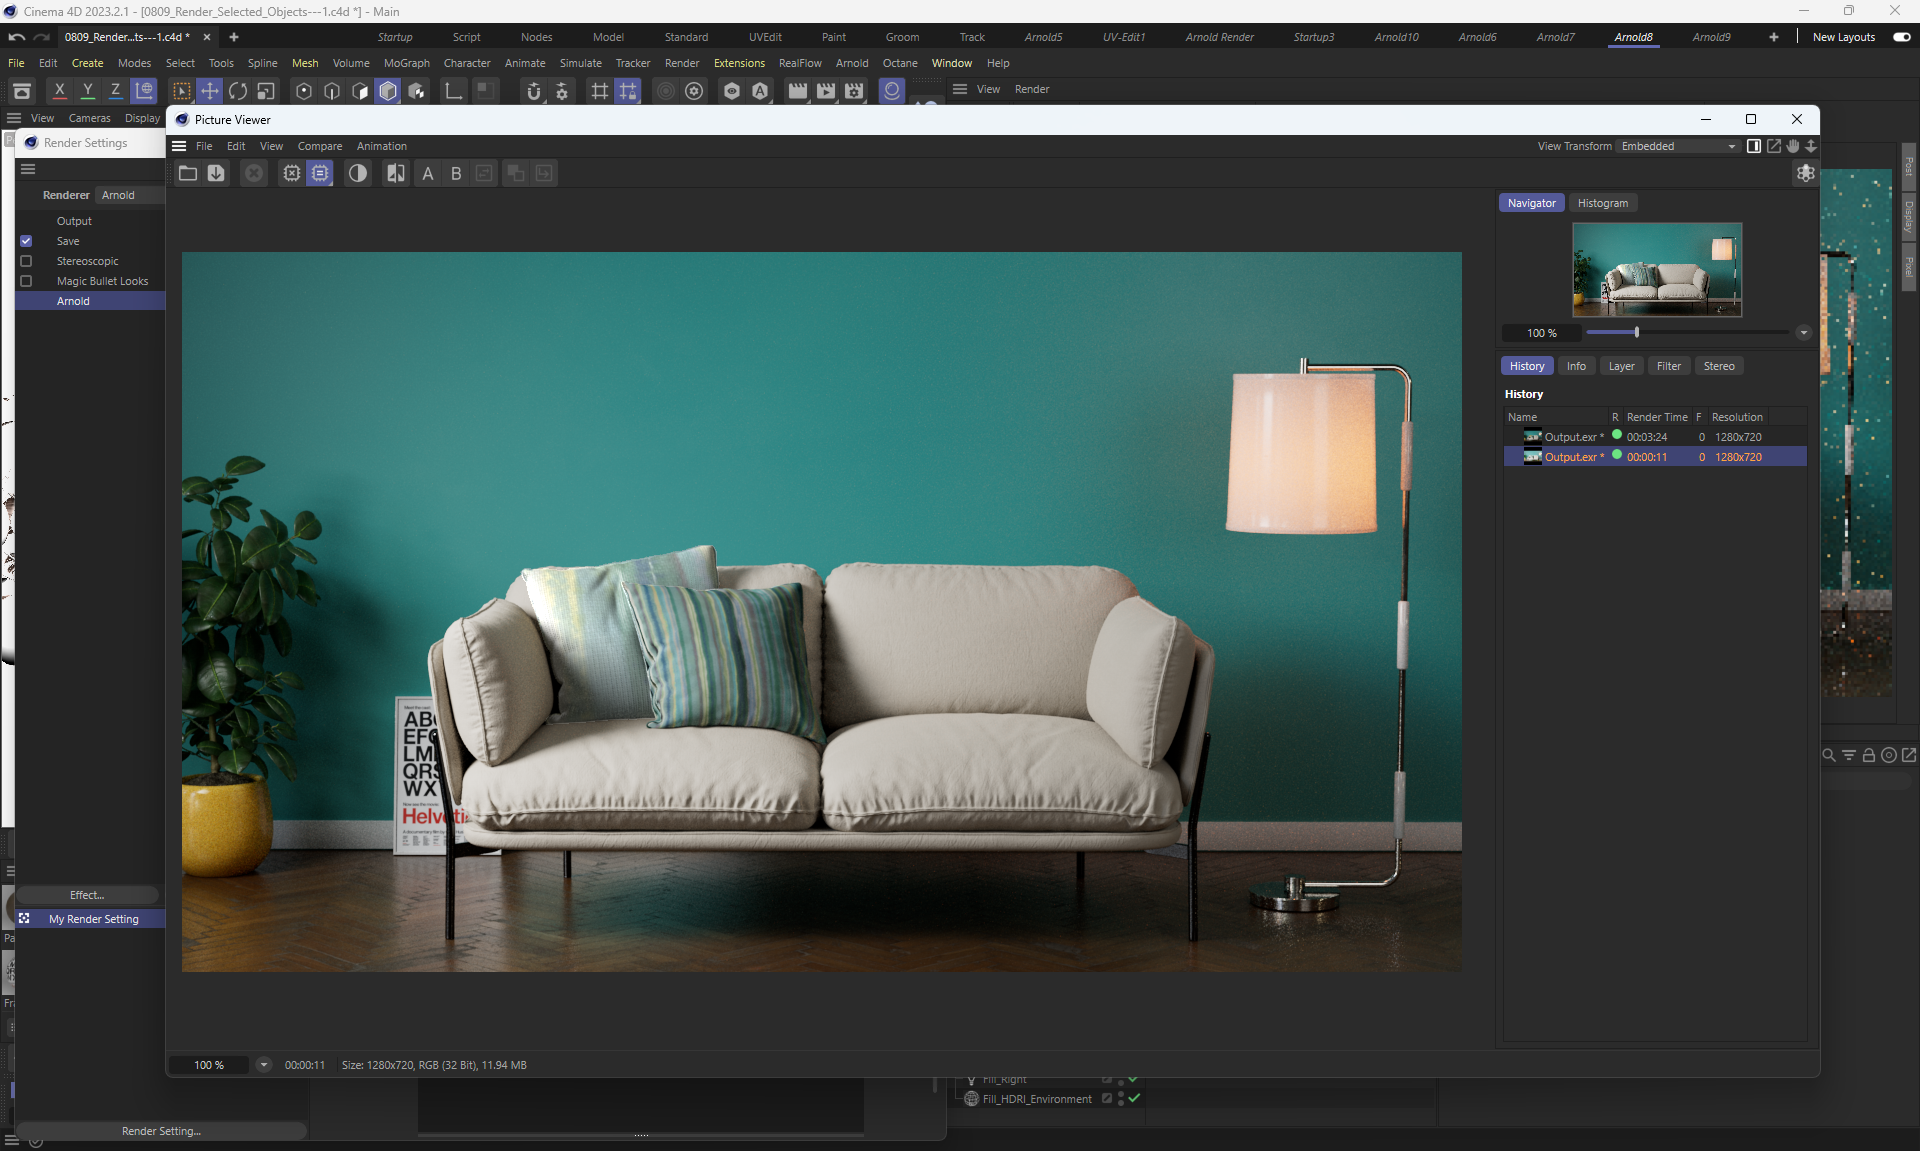The width and height of the screenshot is (1920, 1151).
Task: Click the Effect... button
Action: point(87,895)
